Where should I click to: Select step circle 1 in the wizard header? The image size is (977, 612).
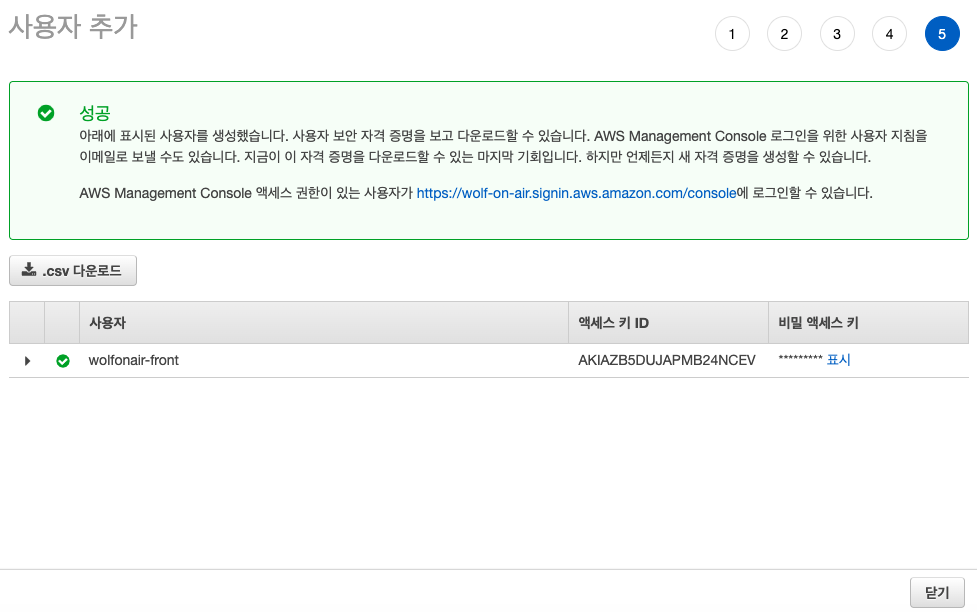732,33
